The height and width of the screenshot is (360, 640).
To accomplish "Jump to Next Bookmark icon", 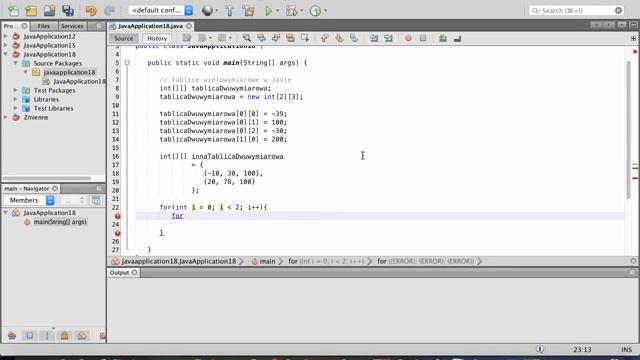I will pos(339,38).
